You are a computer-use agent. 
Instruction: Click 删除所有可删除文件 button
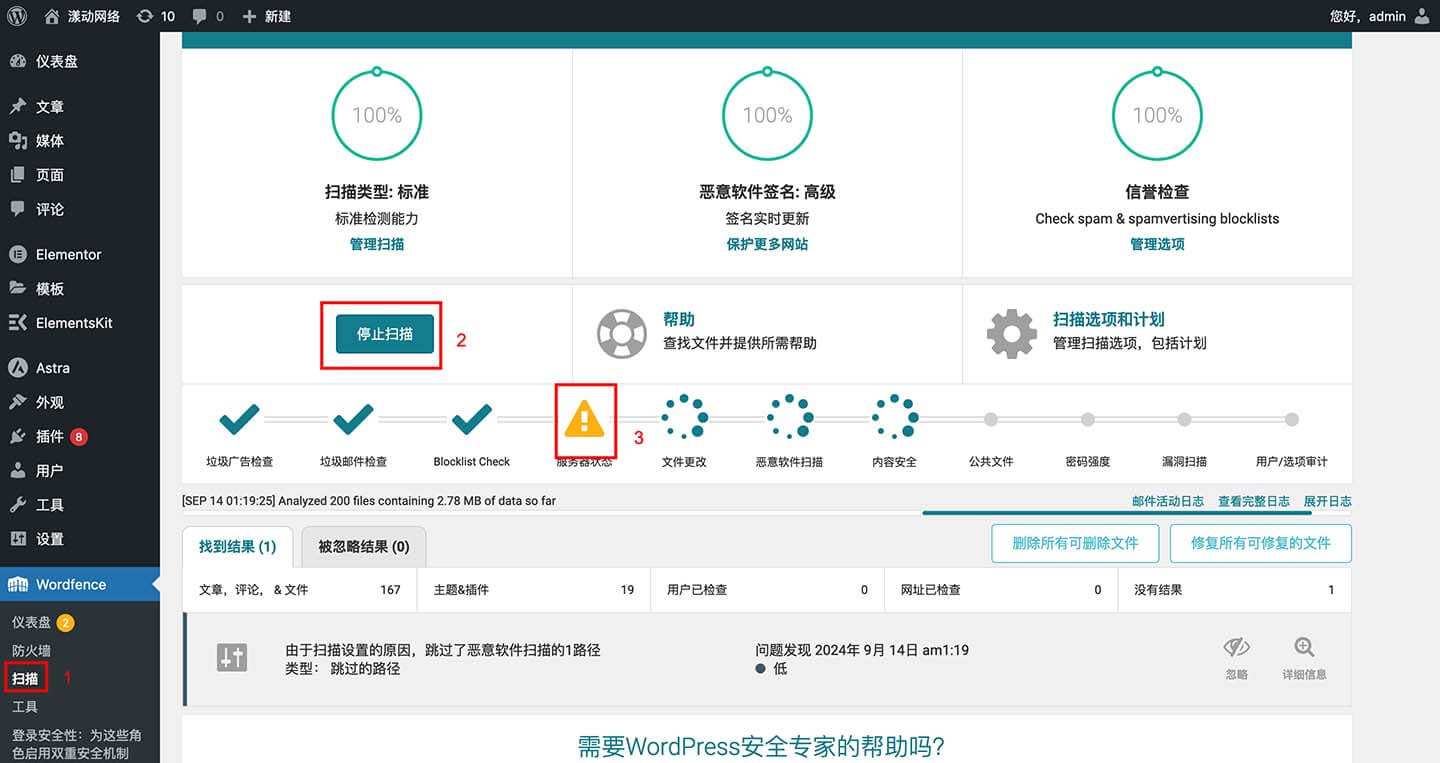coord(1075,543)
